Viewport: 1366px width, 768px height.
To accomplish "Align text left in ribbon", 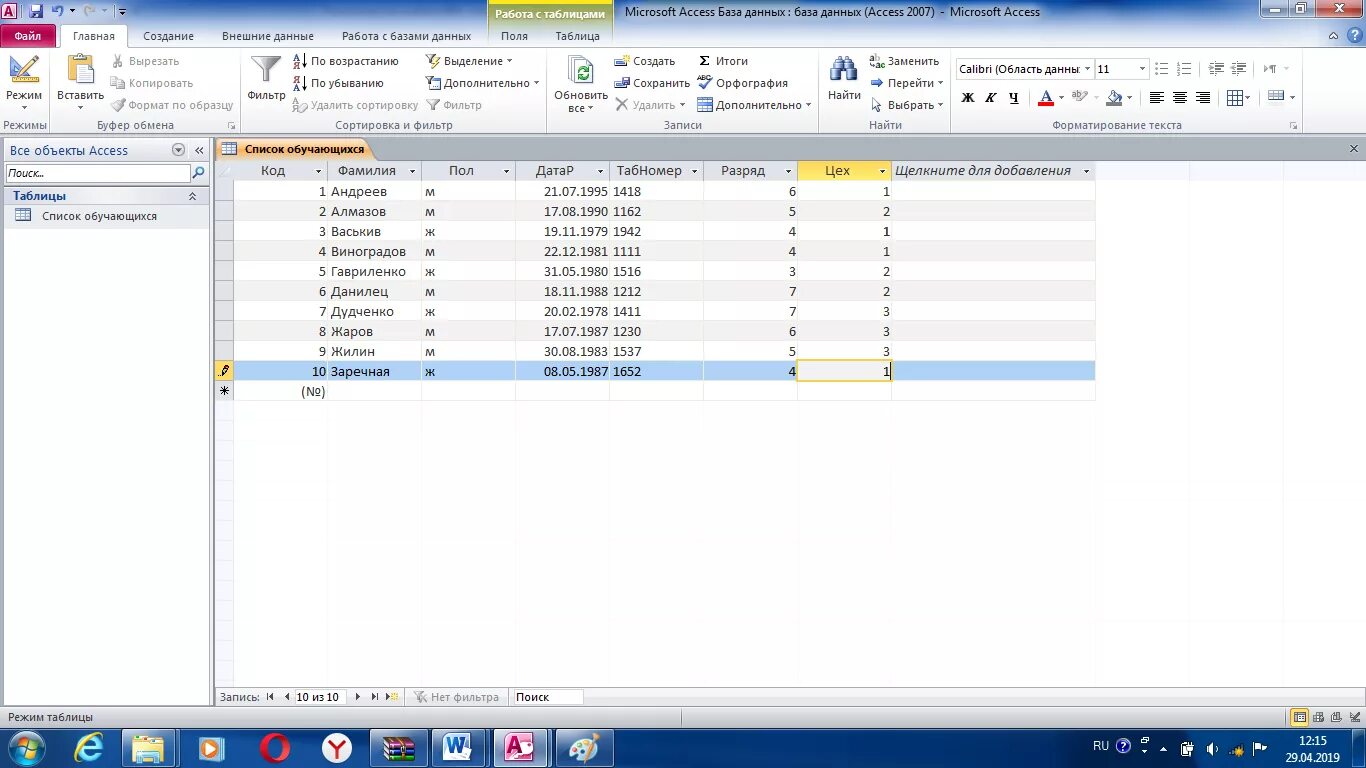I will click(x=1156, y=98).
